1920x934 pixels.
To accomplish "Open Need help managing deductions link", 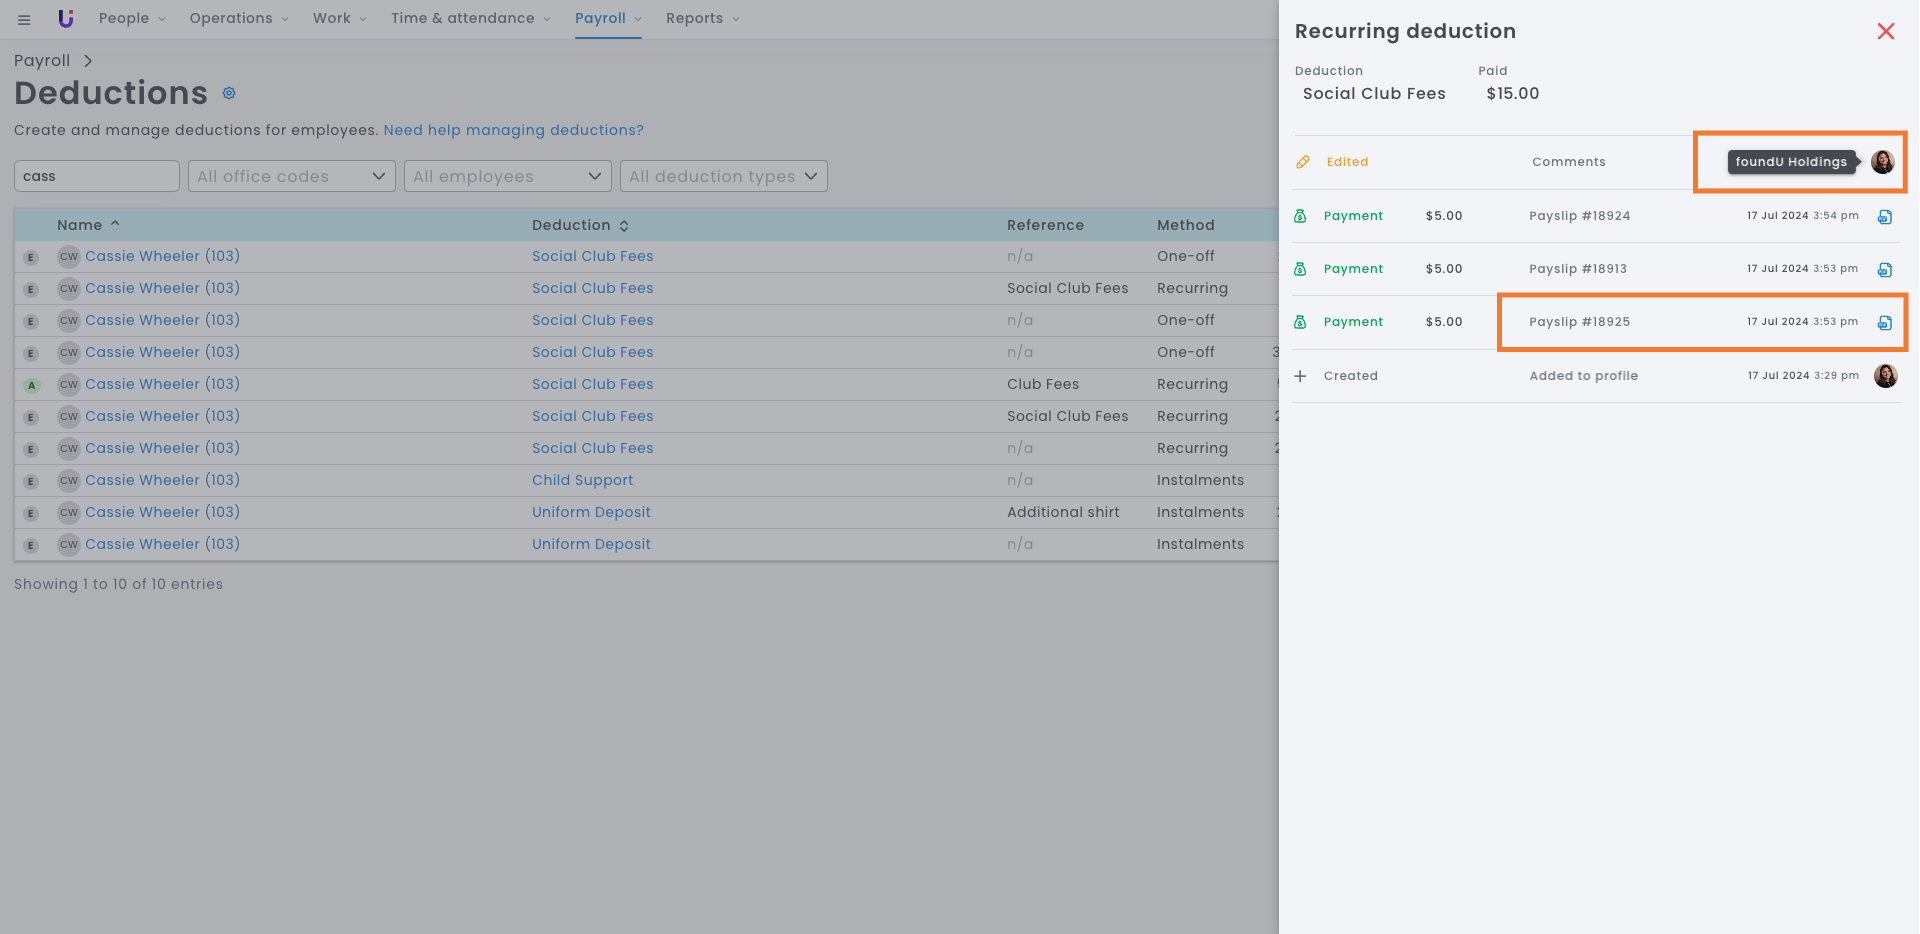I will coord(513,130).
